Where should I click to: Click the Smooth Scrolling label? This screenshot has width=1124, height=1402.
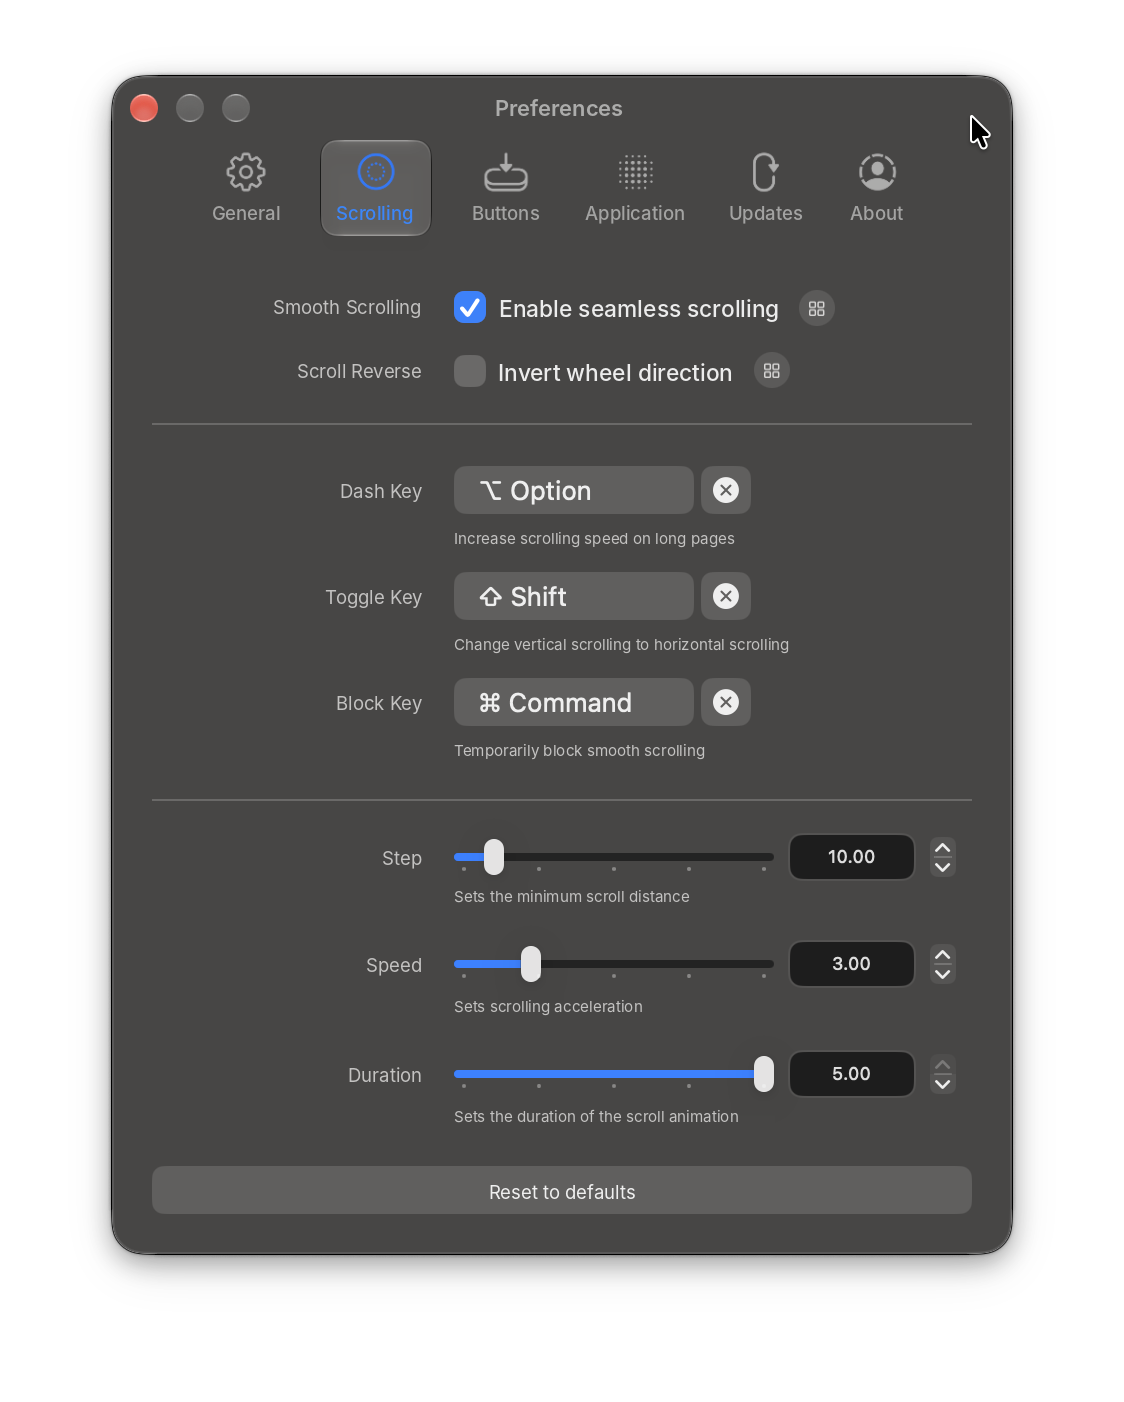(x=347, y=307)
